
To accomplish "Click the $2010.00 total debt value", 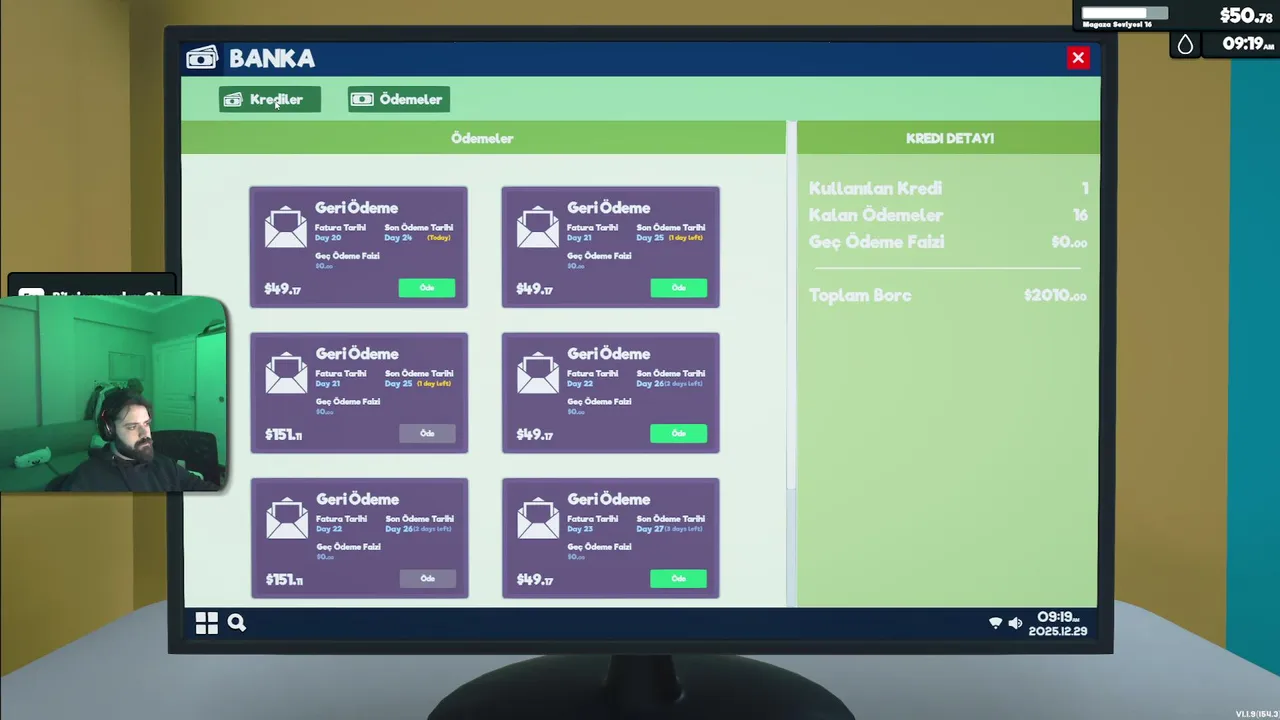I will pyautogui.click(x=1055, y=295).
